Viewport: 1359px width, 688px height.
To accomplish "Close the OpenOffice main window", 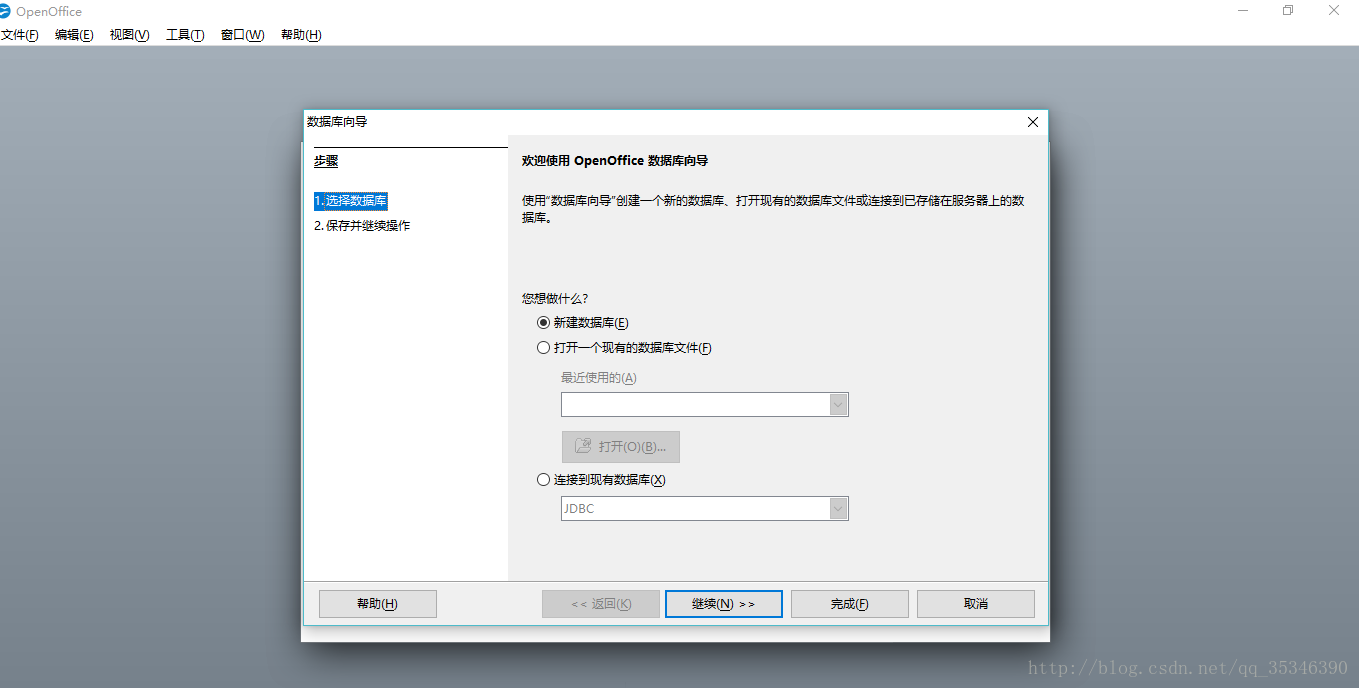I will click(1334, 11).
